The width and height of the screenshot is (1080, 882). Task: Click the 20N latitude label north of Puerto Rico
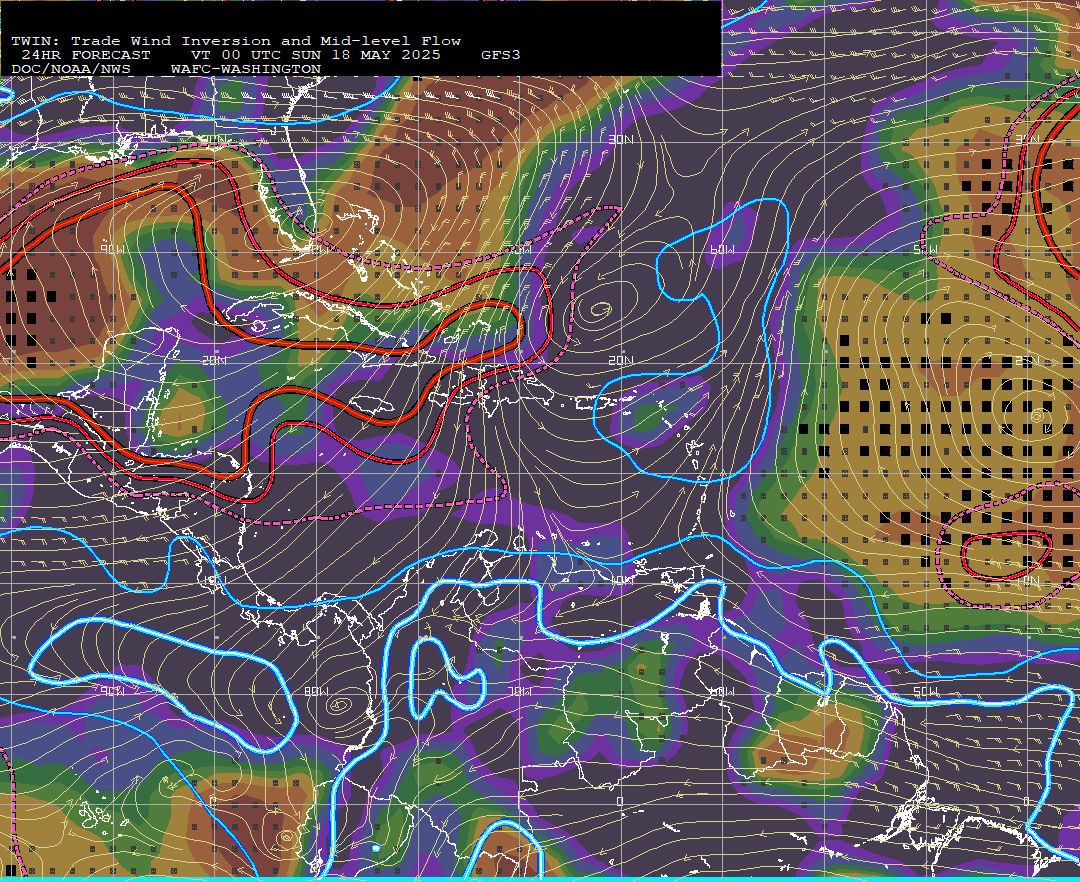621,360
